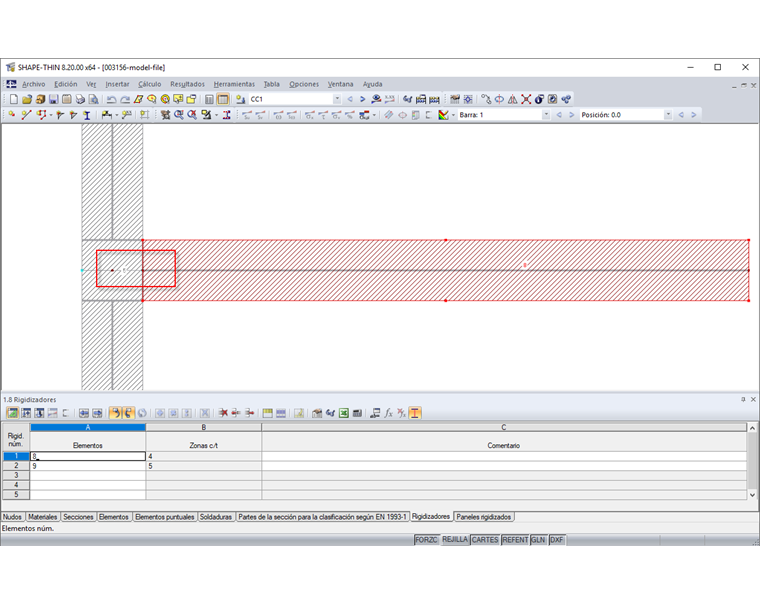The image size is (760, 605).
Task: Open the Posición: 0.0 dropdown
Action: pyautogui.click(x=668, y=115)
